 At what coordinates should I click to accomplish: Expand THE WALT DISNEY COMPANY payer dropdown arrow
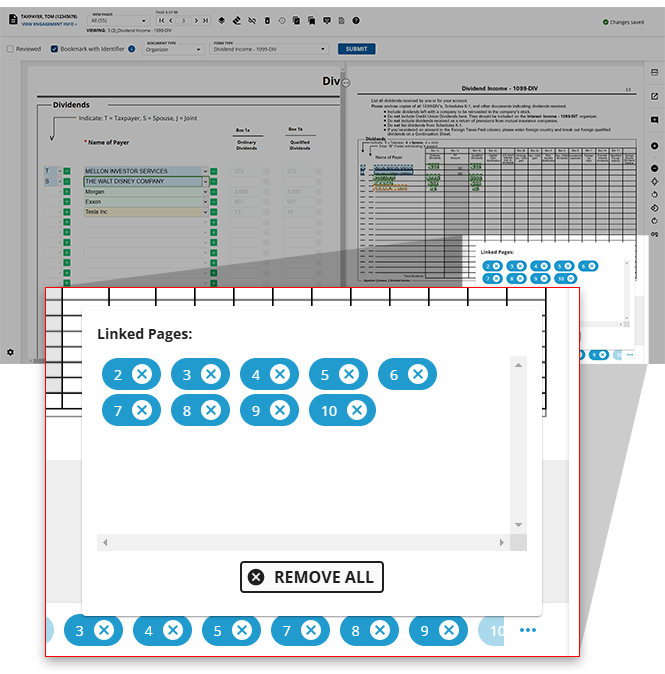pos(205,181)
